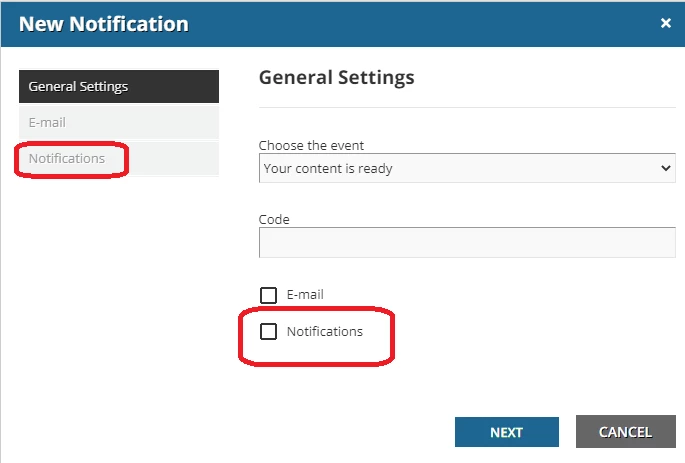Click 'Your content is ready' selected value

point(328,169)
